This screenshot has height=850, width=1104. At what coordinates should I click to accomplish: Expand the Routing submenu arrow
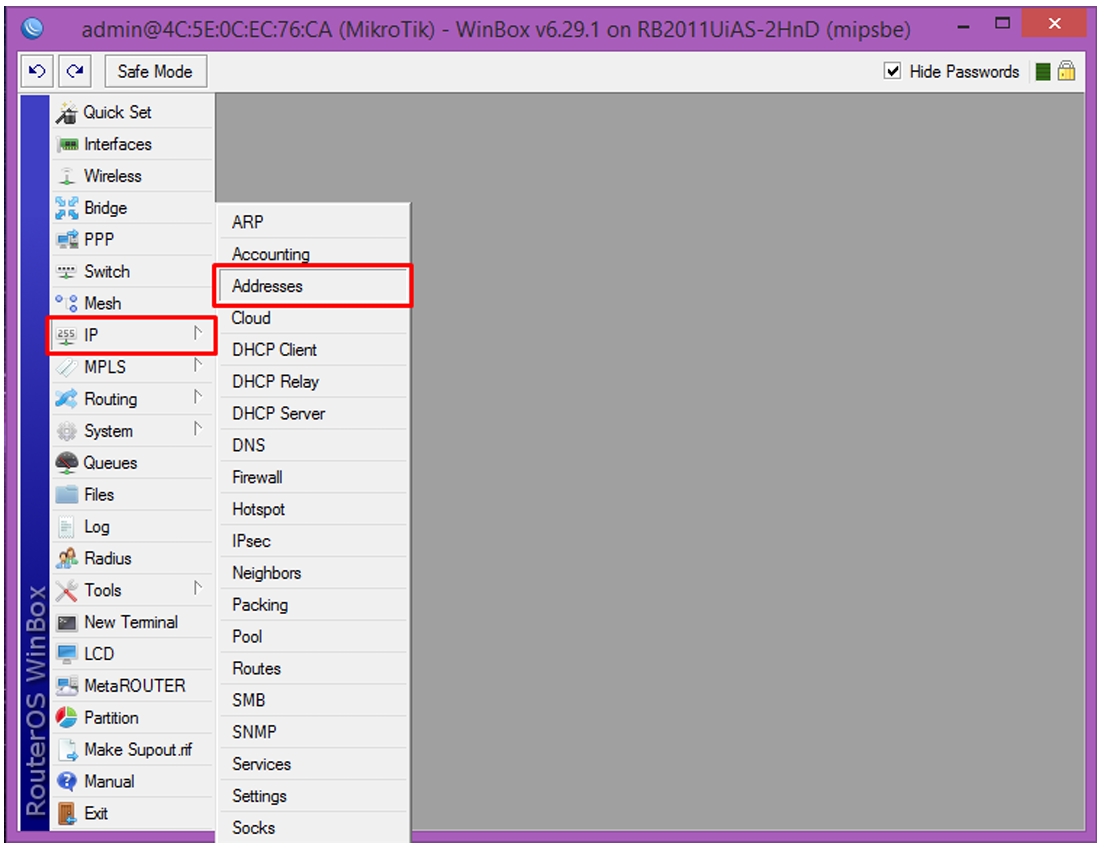[x=198, y=397]
